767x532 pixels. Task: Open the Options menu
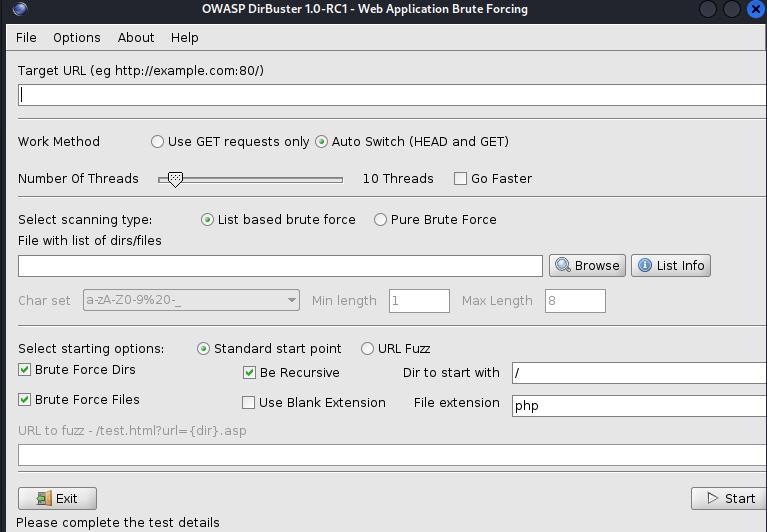(x=77, y=38)
